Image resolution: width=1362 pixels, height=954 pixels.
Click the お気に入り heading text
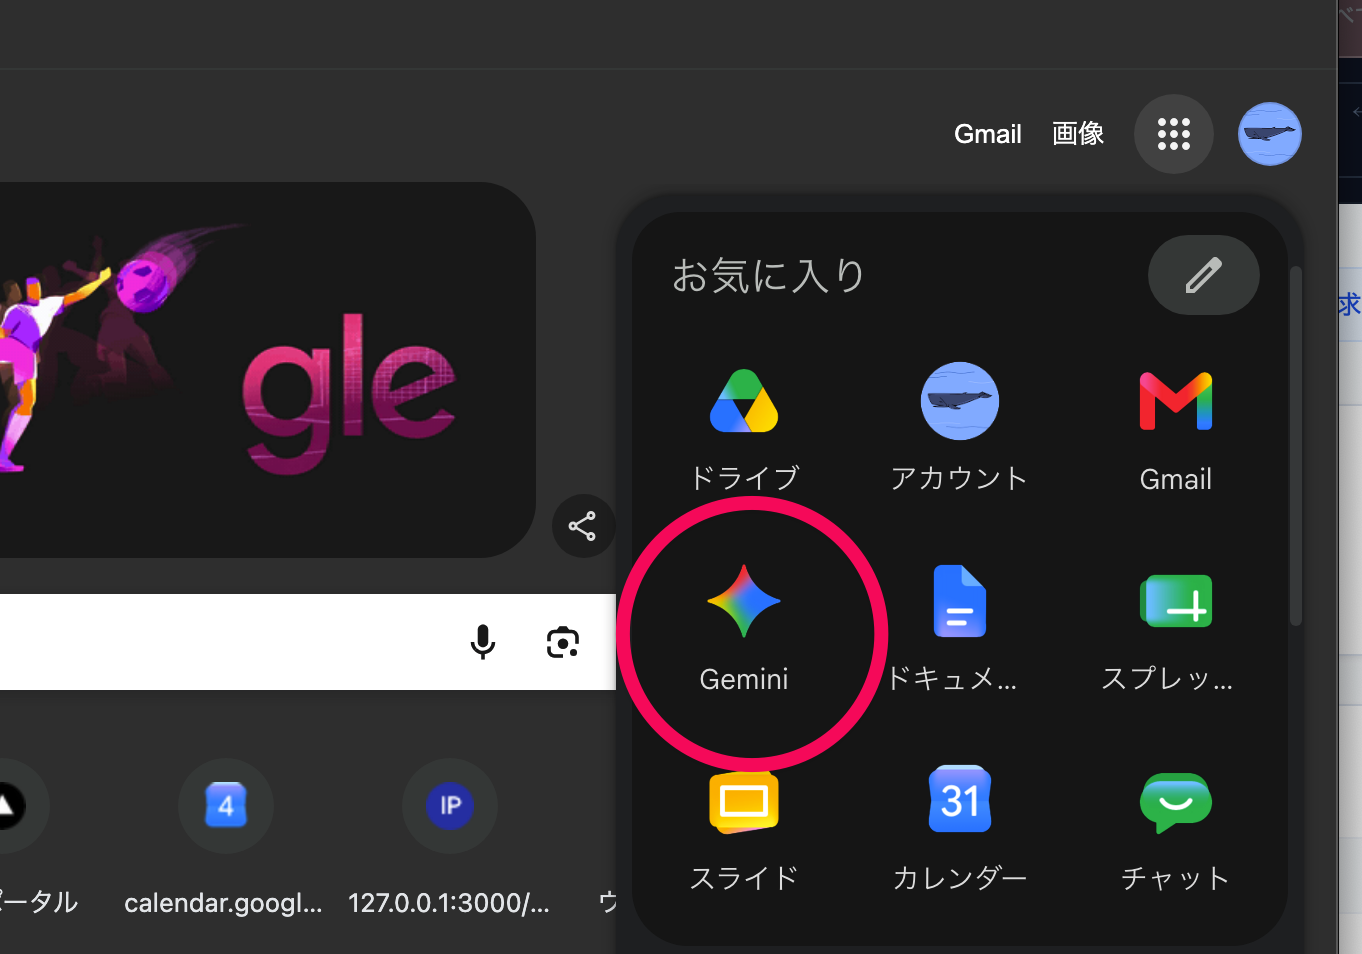click(x=768, y=276)
